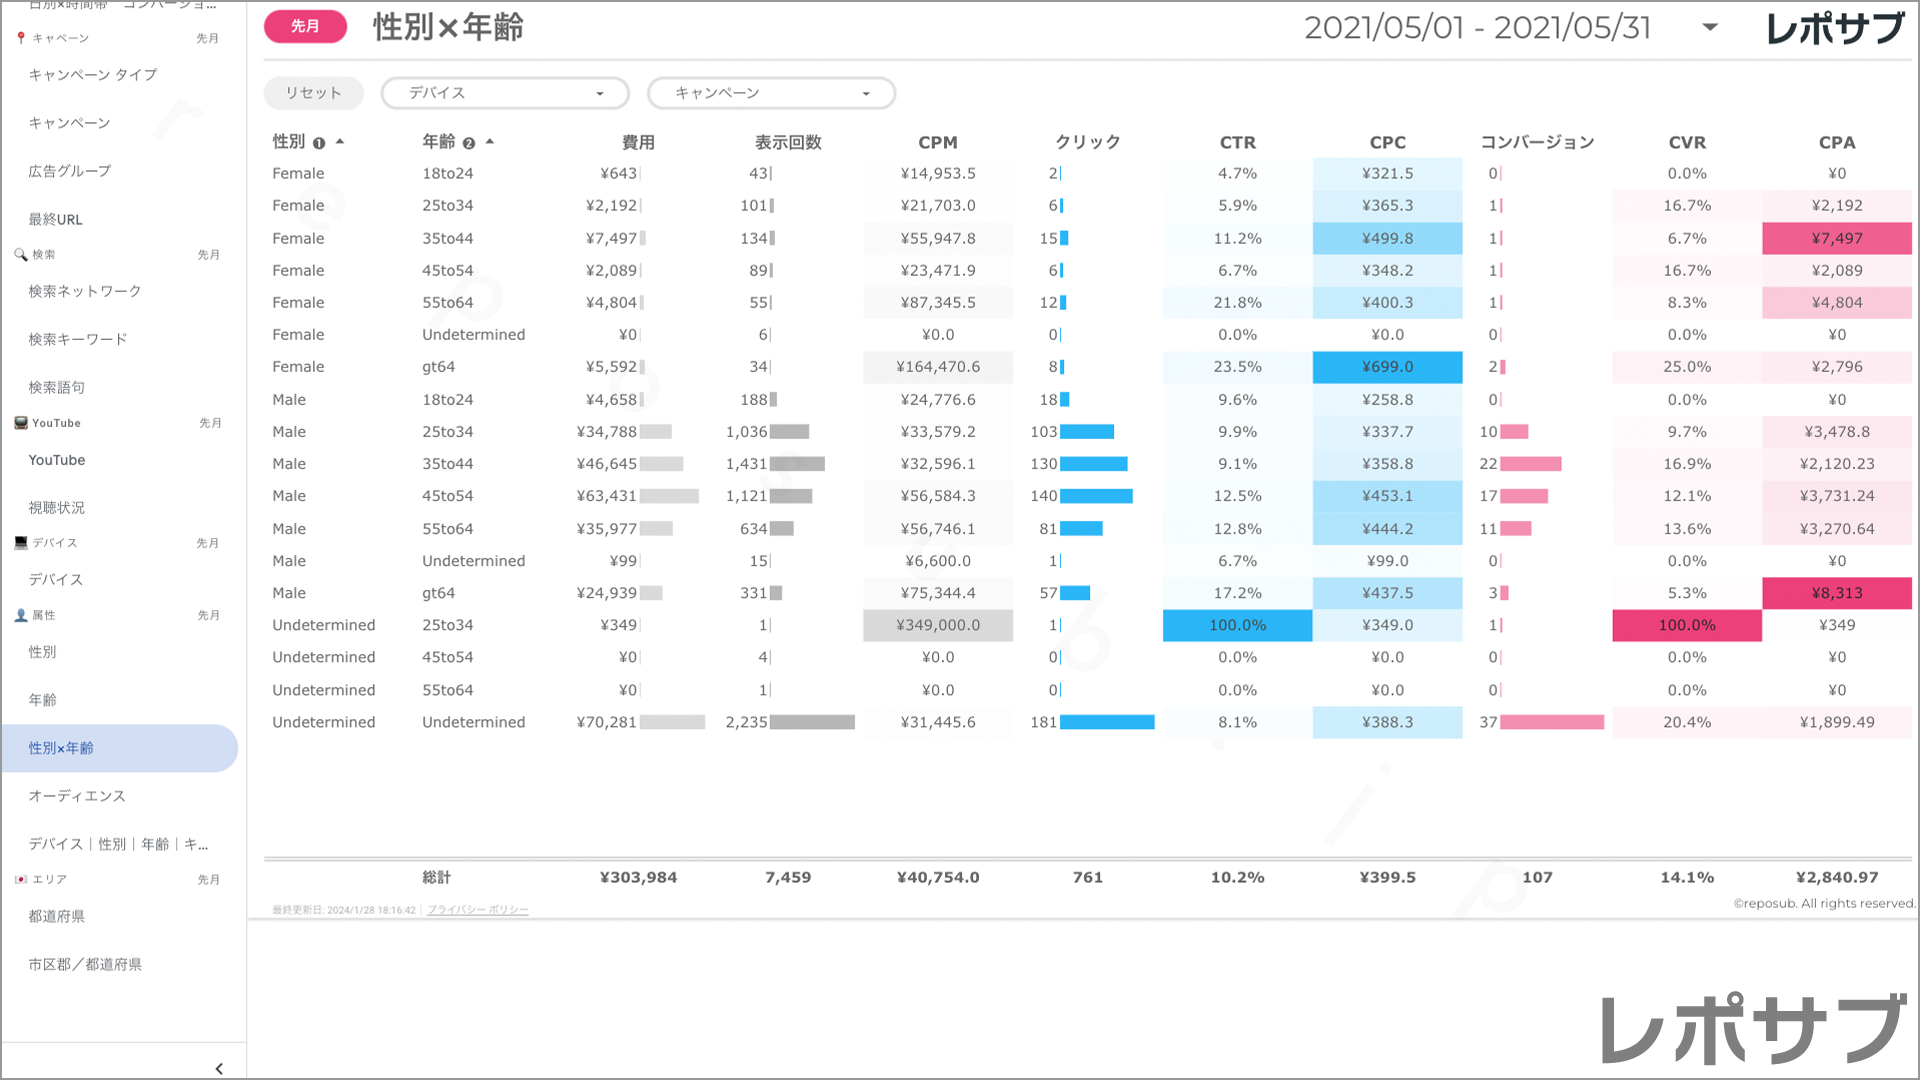Click the pin icon beside キャンペーン section

19,37
